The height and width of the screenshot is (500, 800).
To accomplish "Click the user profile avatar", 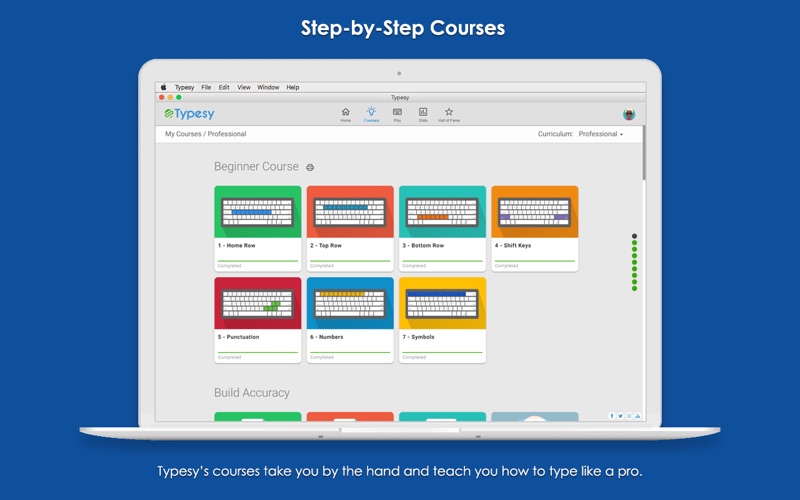I will tap(629, 114).
